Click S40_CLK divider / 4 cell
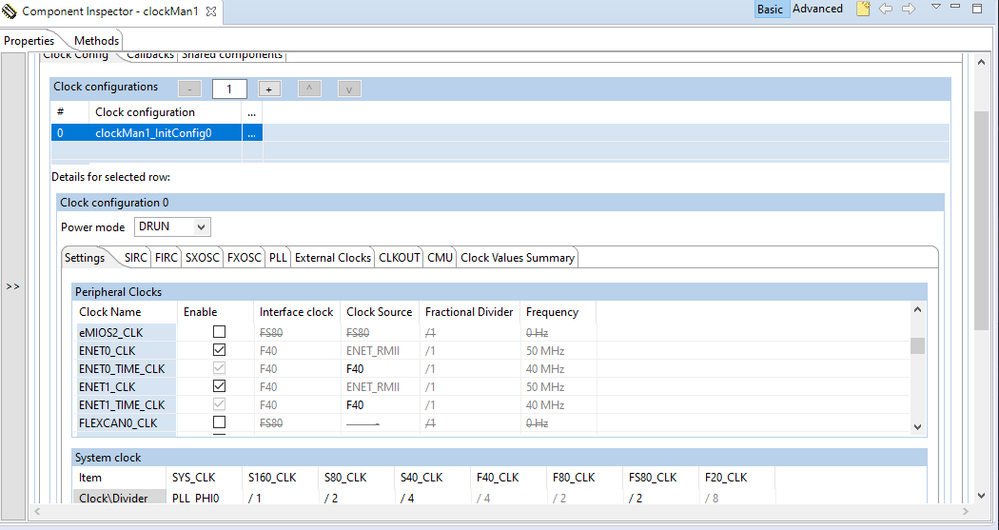This screenshot has height=530, width=999. (x=407, y=498)
